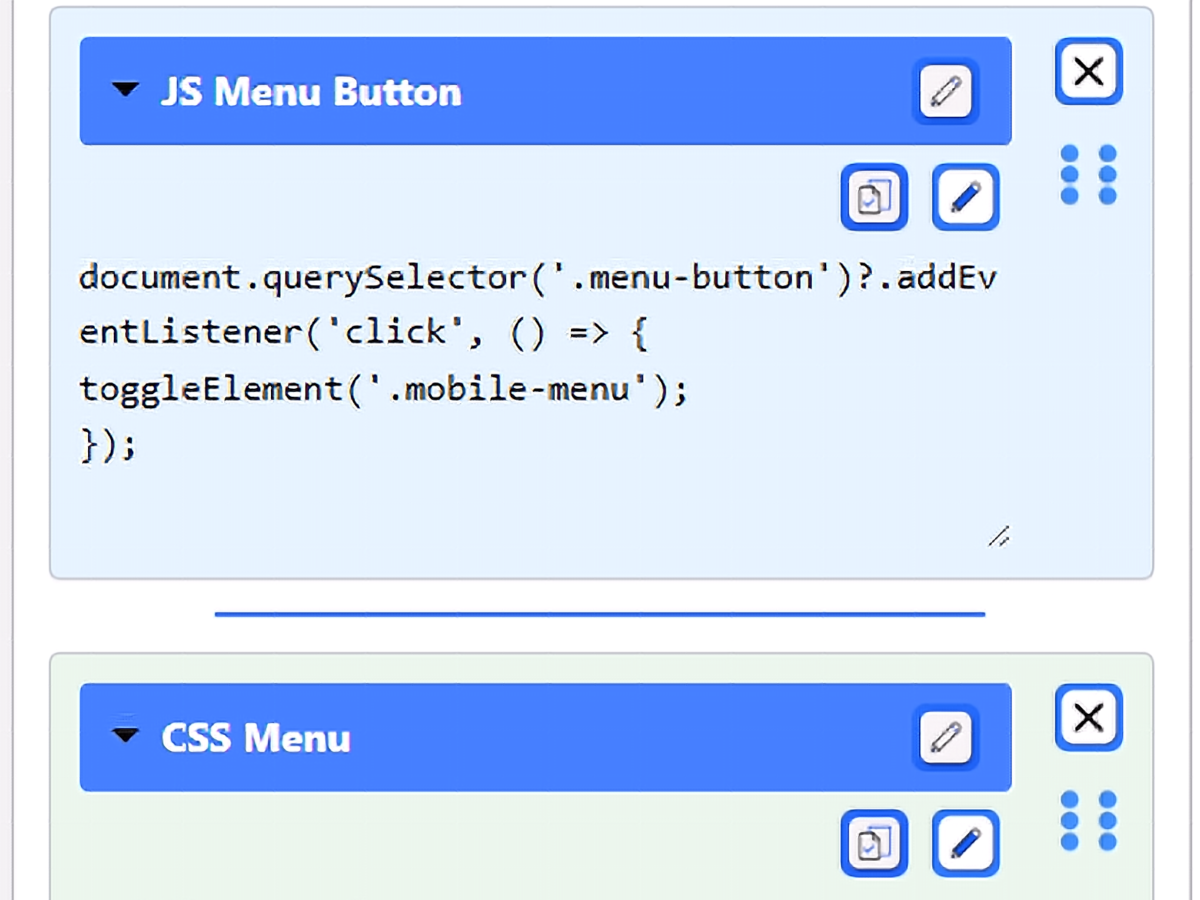
Task: Collapse the JS Menu Button section triangle
Action: (x=125, y=90)
